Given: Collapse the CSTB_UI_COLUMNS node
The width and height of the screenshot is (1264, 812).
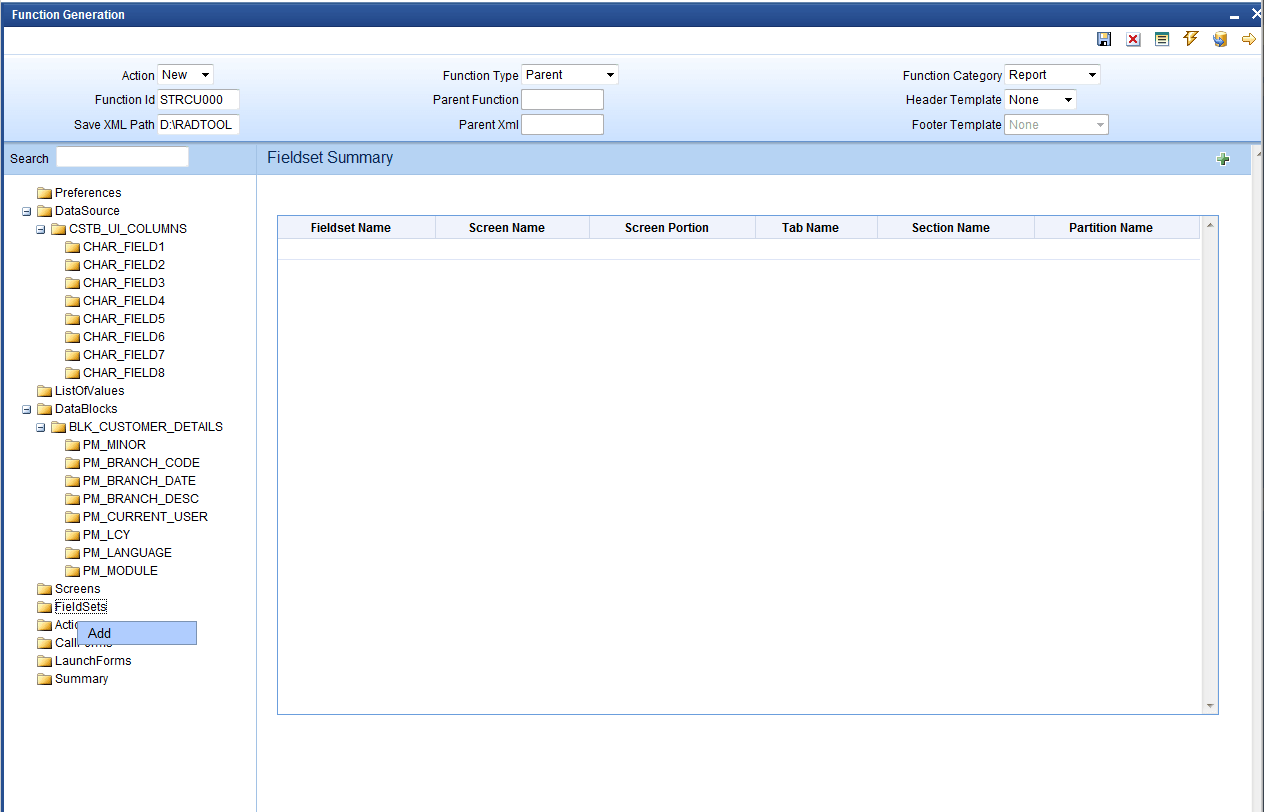Looking at the screenshot, I should pos(40,229).
